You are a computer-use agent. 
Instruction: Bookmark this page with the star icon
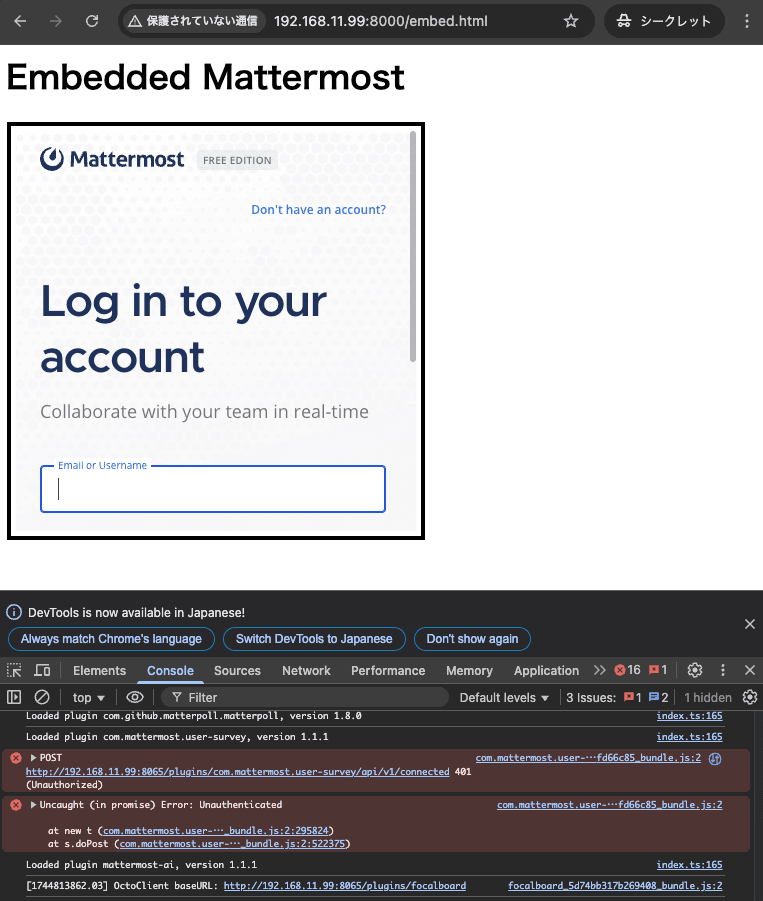coord(571,21)
